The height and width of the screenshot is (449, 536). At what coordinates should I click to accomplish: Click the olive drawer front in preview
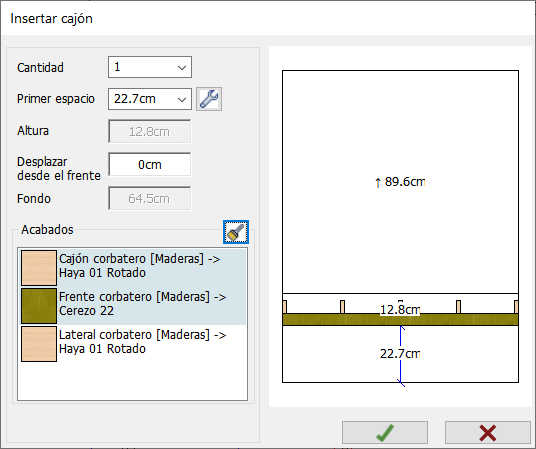(x=400, y=319)
